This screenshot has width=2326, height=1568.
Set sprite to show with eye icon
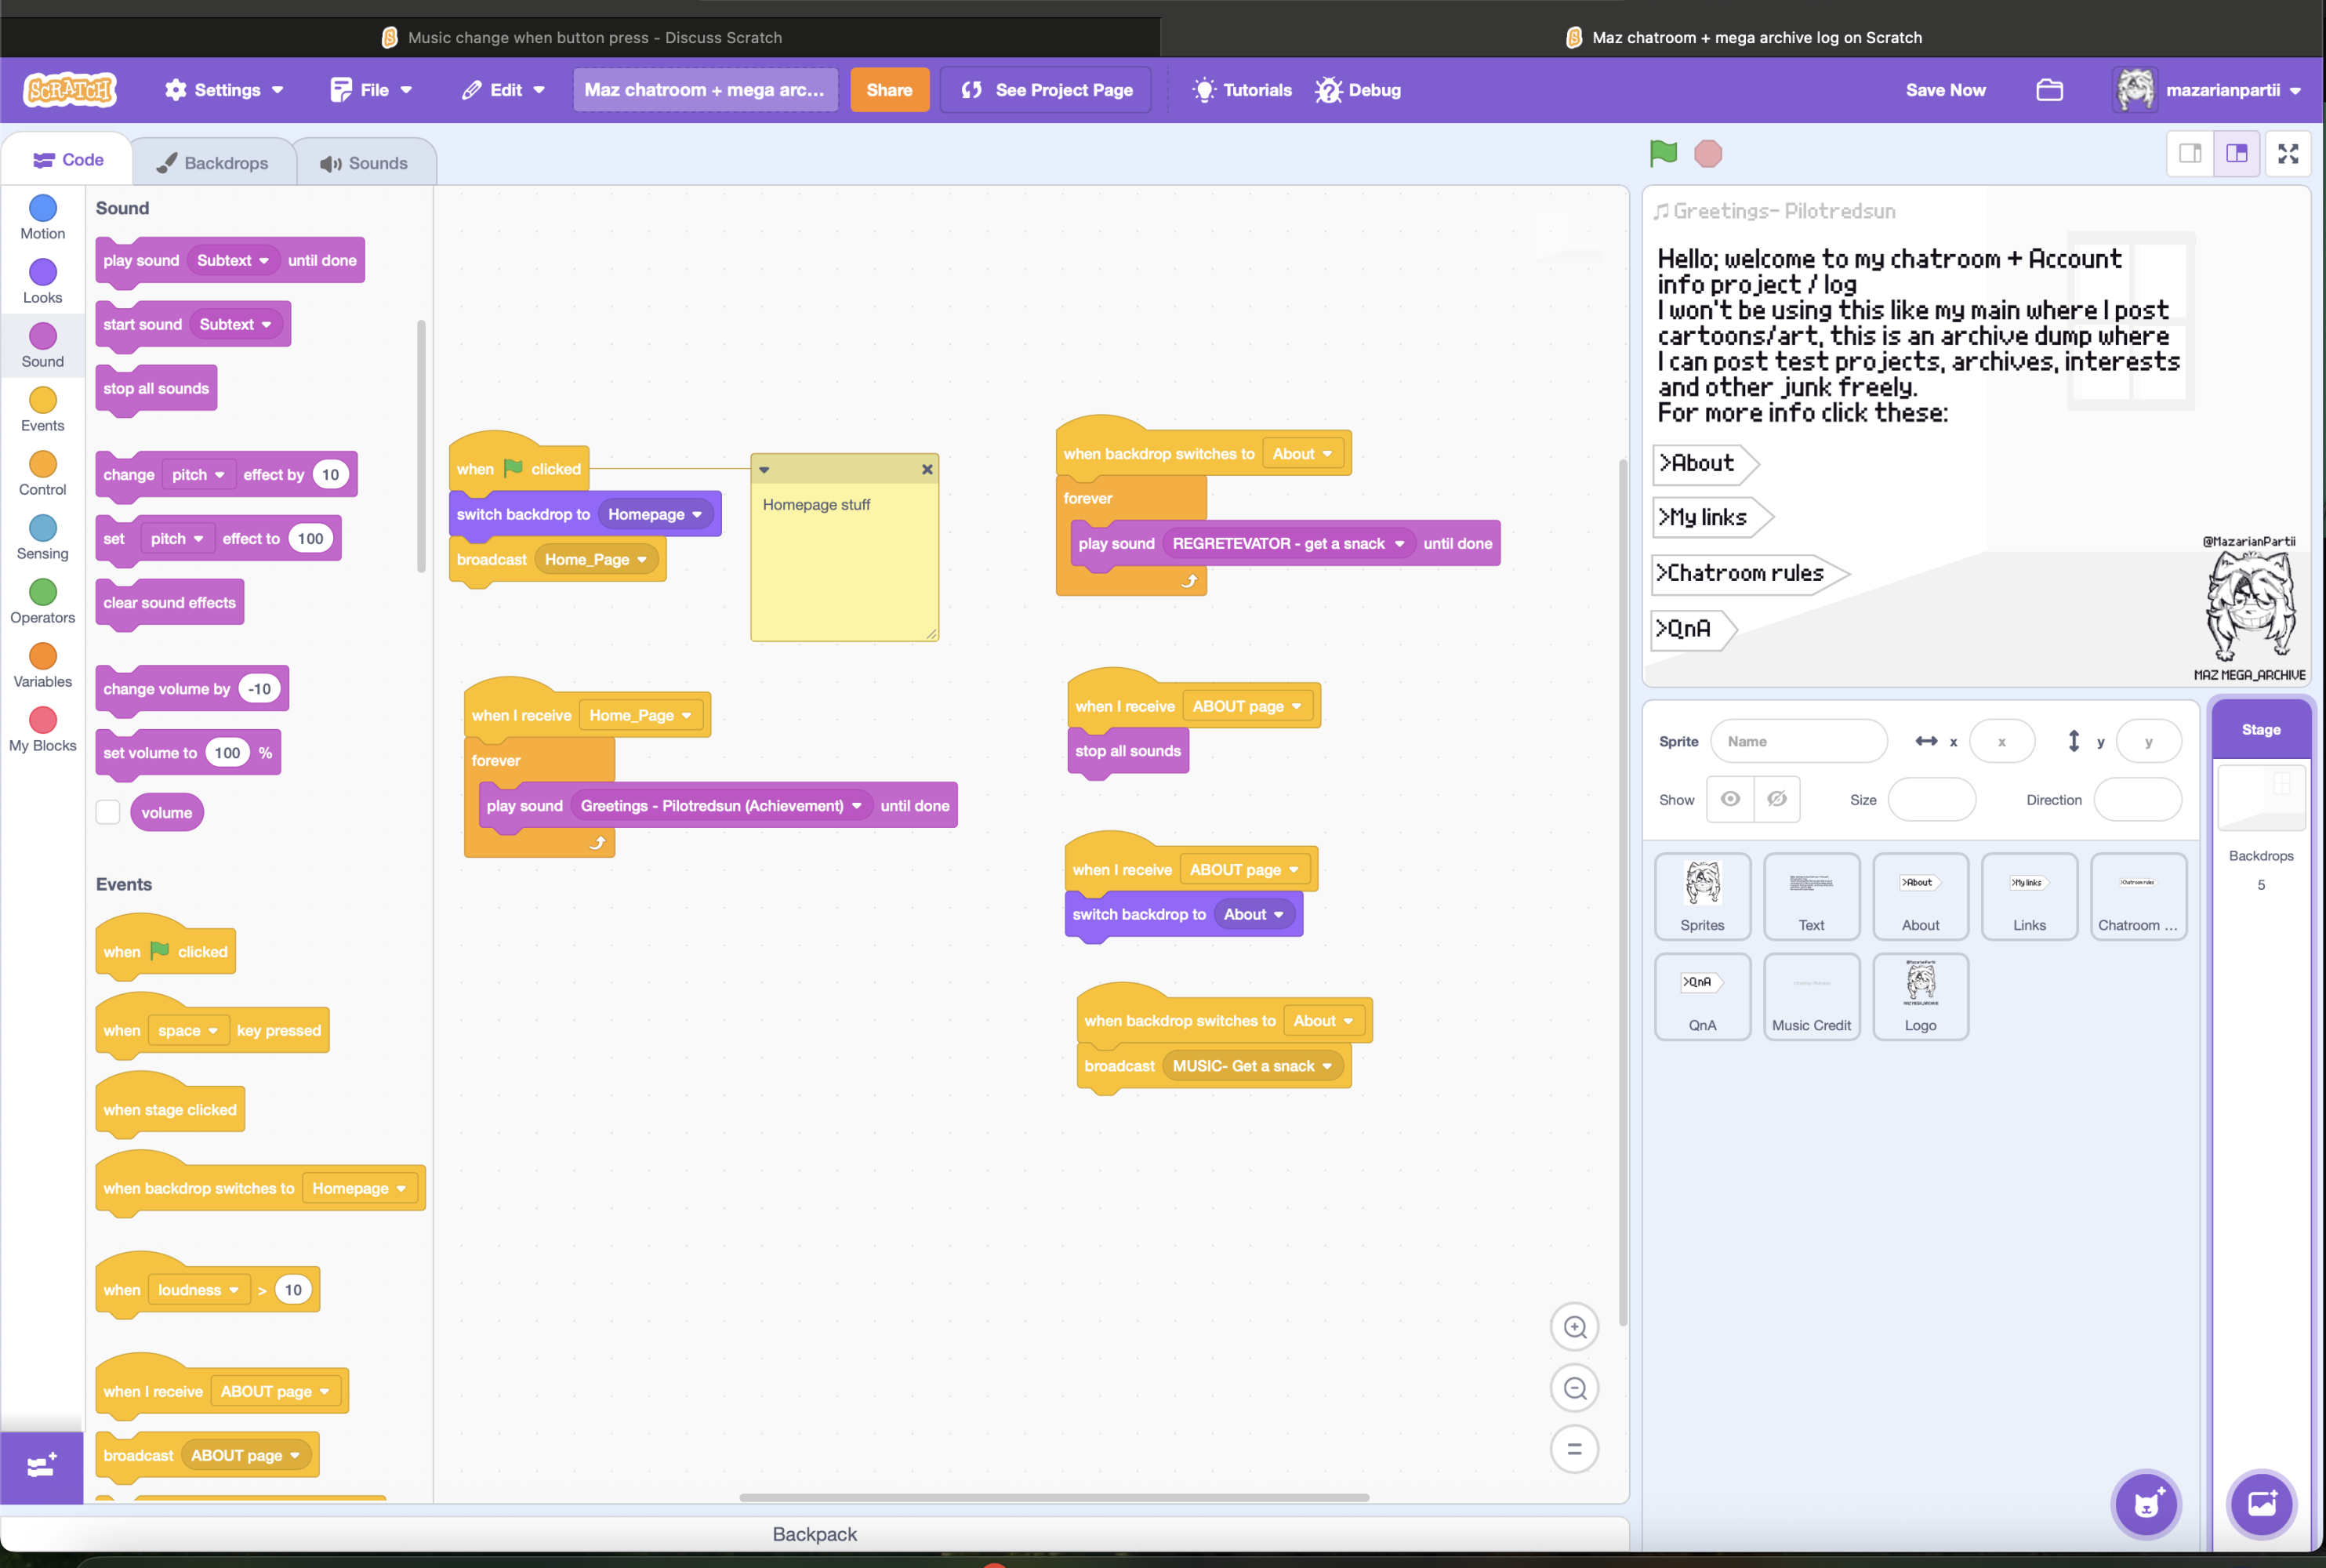click(1730, 799)
